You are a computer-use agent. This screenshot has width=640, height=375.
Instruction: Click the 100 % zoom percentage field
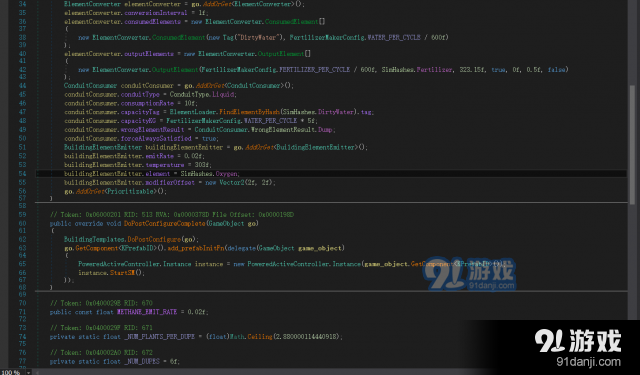coord(11,372)
